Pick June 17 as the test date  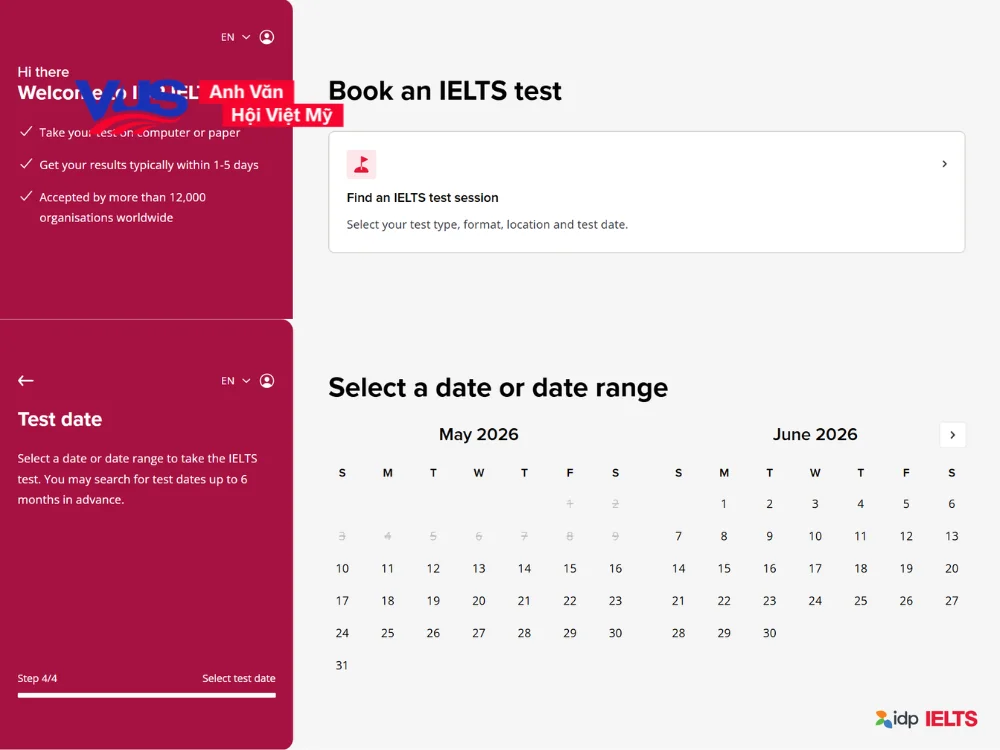coord(815,568)
